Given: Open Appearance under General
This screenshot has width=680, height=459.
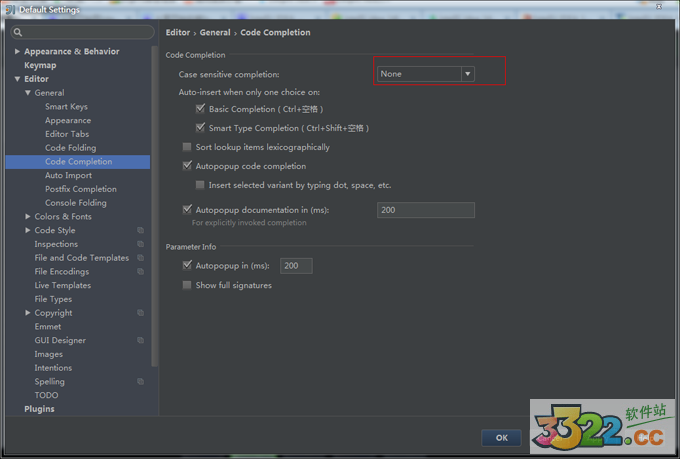Looking at the screenshot, I should coord(68,120).
